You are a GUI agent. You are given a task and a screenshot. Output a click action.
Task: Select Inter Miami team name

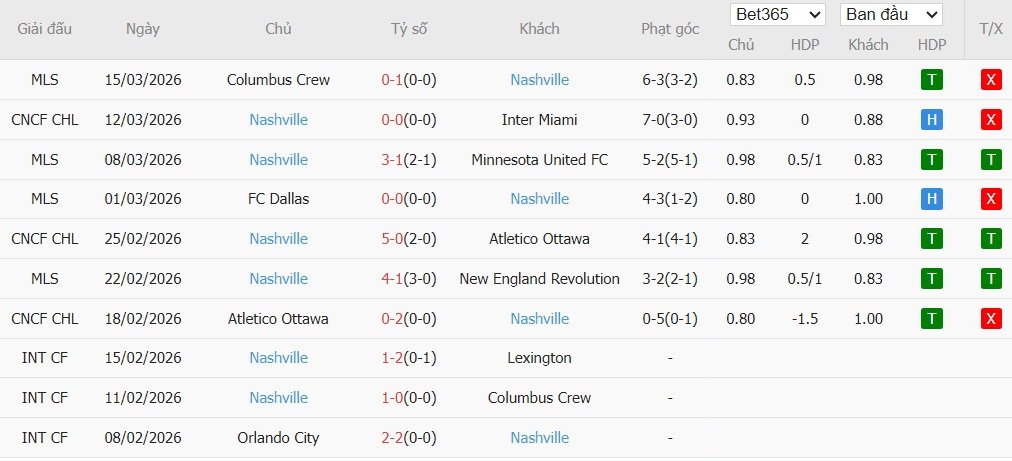pyautogui.click(x=539, y=120)
